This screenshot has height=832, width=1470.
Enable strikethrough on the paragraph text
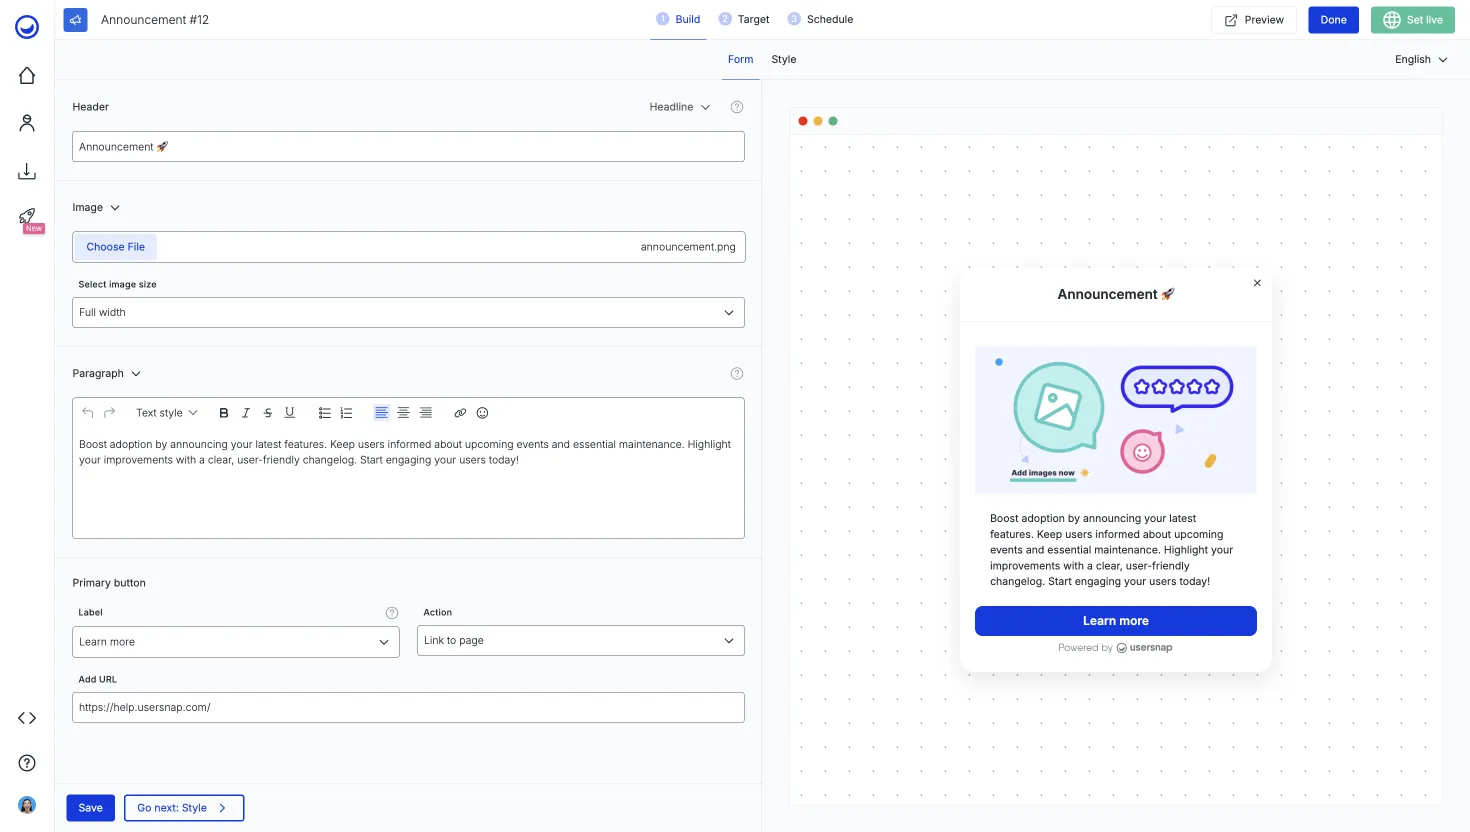coord(267,412)
